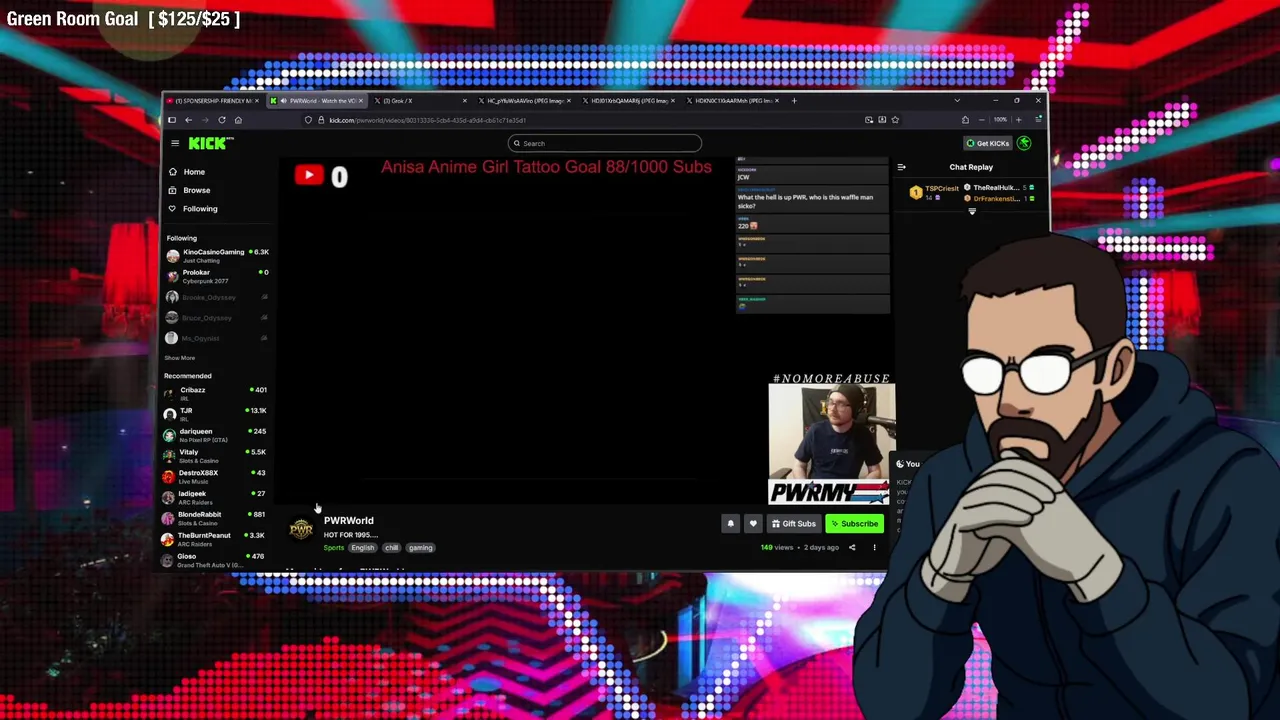
Task: Click TSPCriesIt in chat leaderboard
Action: (935, 192)
